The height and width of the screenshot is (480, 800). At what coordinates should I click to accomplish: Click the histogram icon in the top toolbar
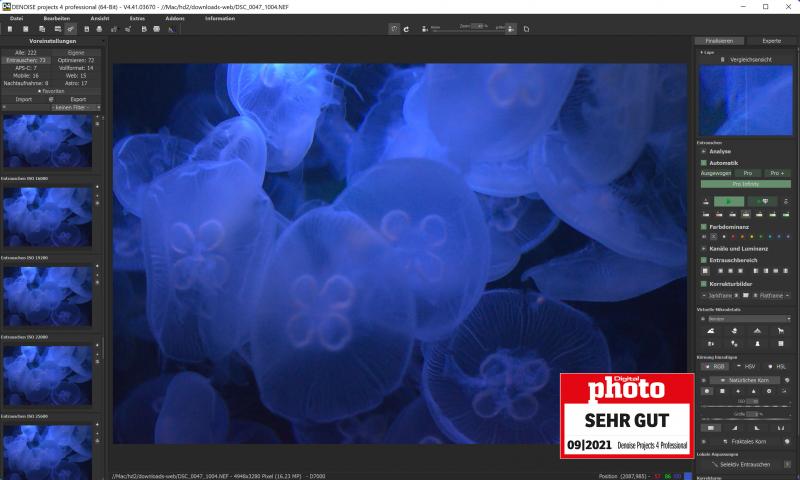[x=171, y=29]
